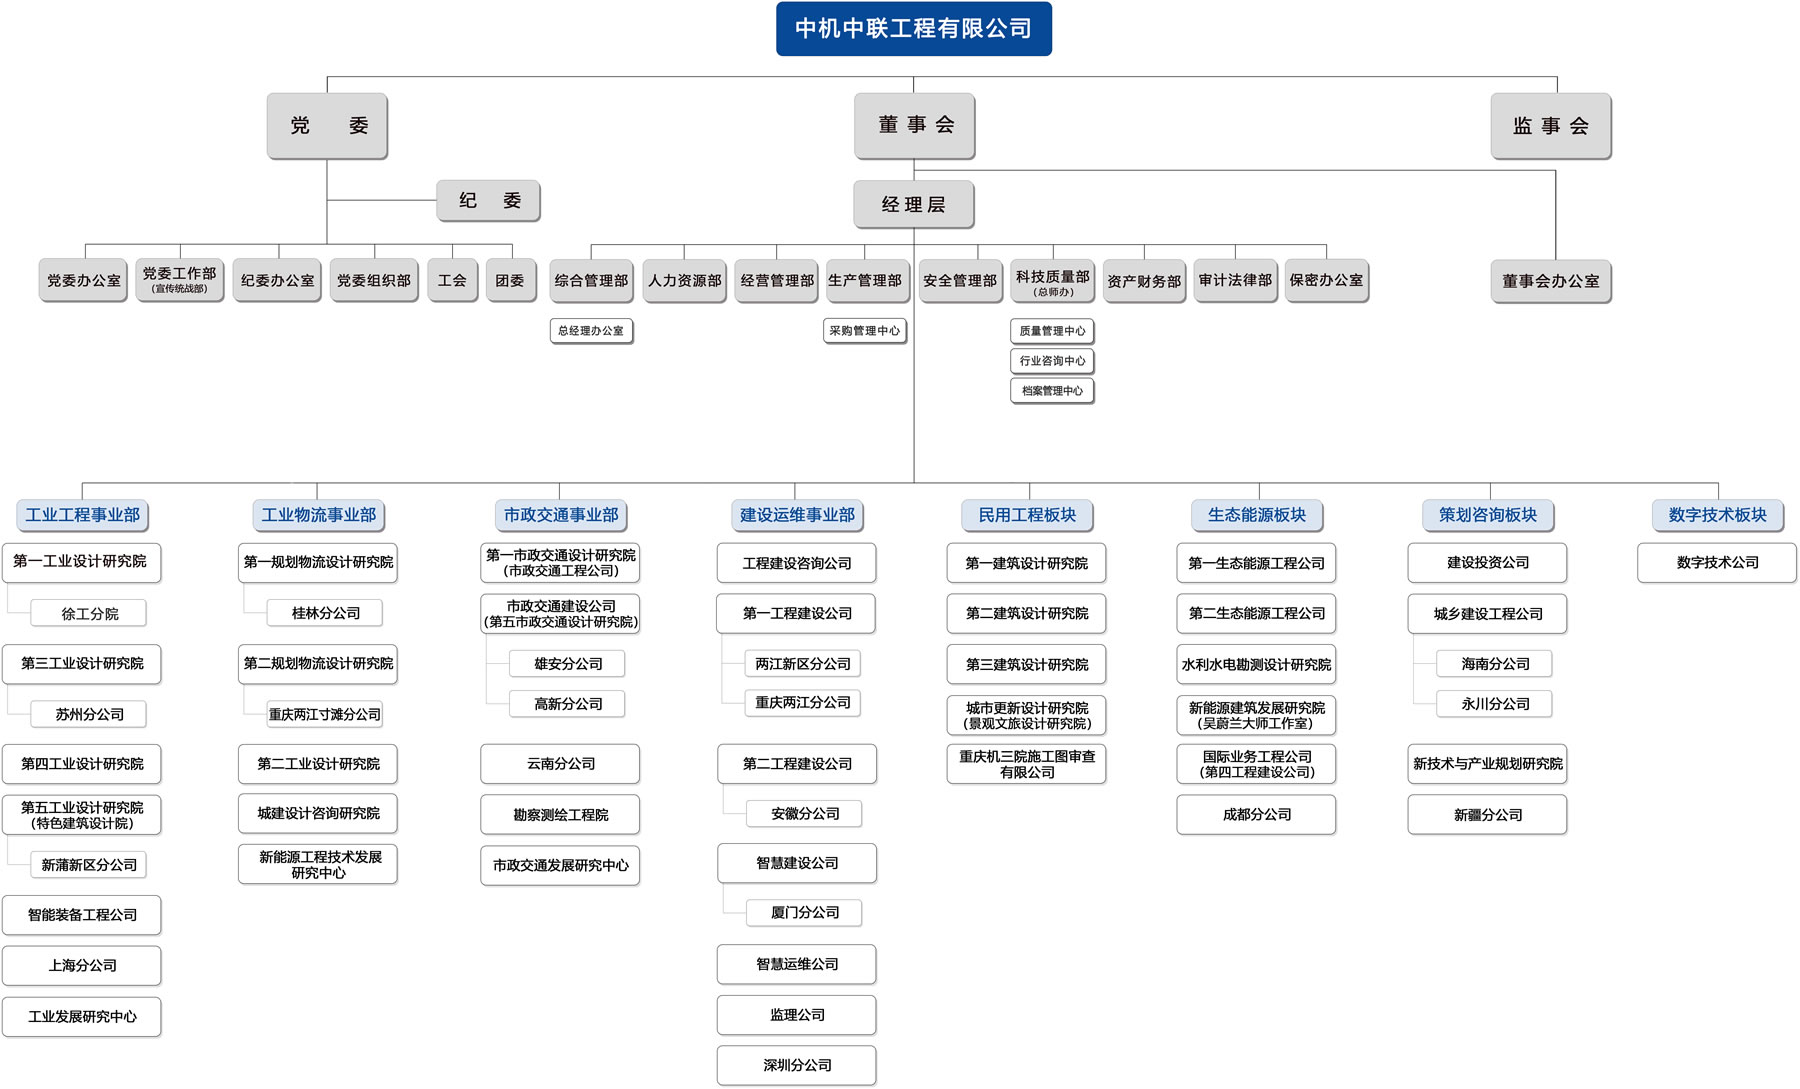This screenshot has height=1089, width=1800.
Task: Select the small 总经理办公室 box
Action: coord(591,331)
